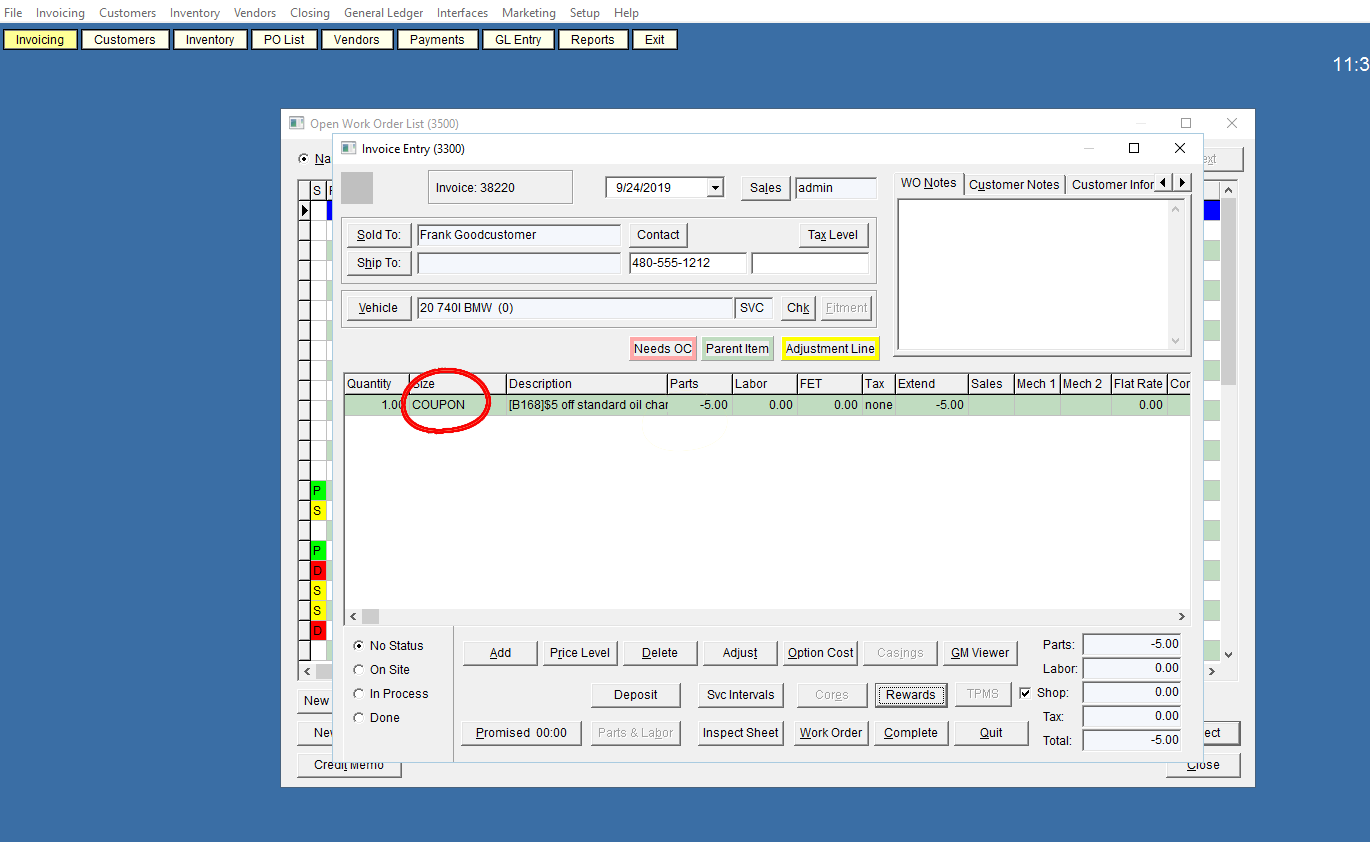Click the Adjust button
The height and width of the screenshot is (842, 1370).
click(740, 653)
